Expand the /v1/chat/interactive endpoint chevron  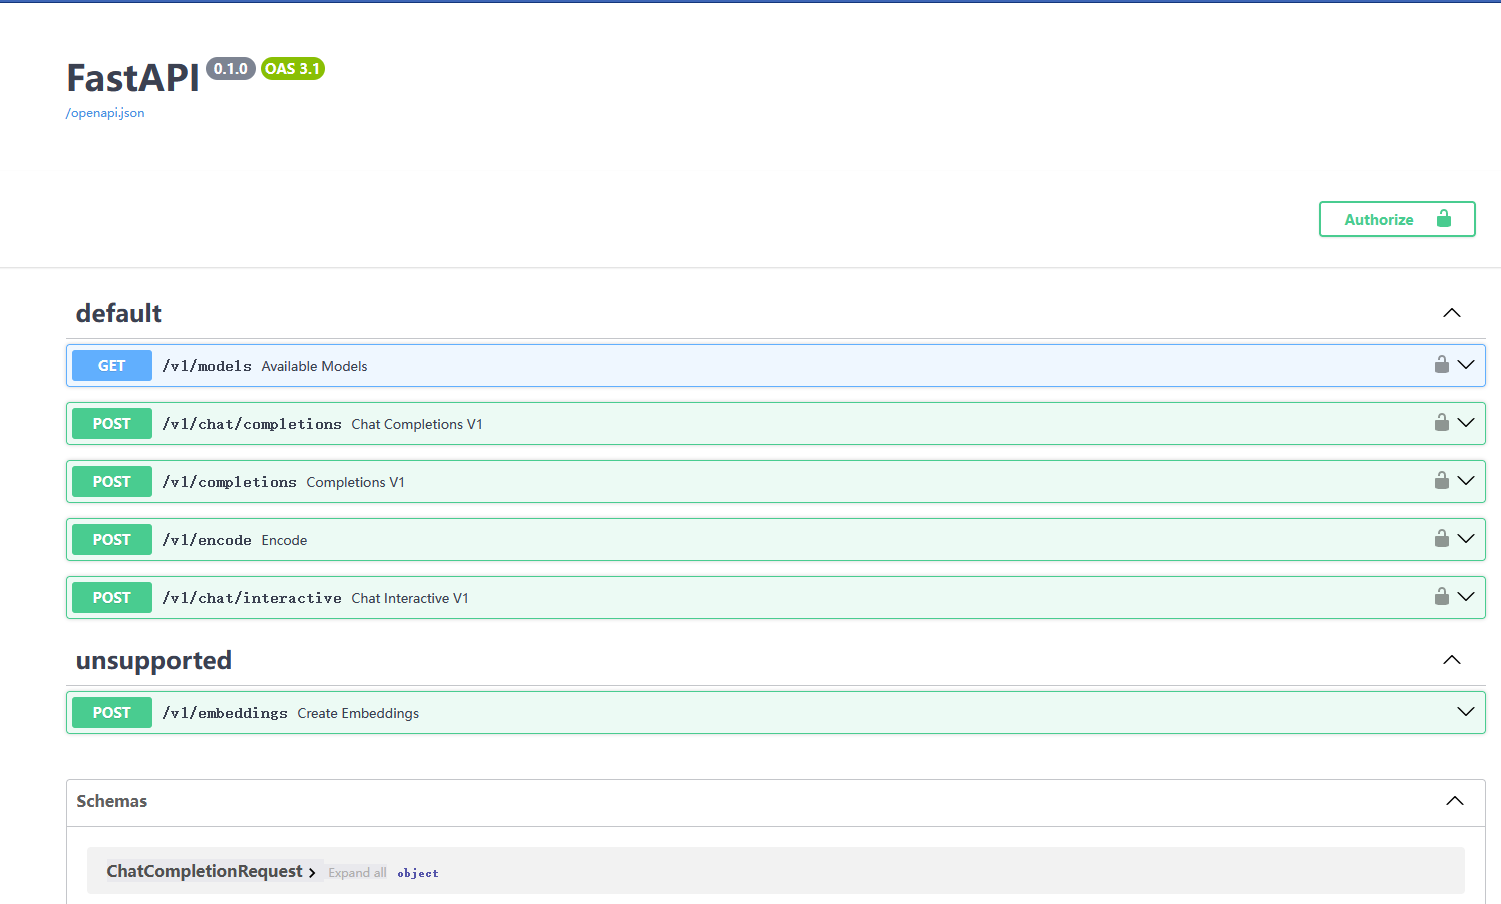point(1466,597)
